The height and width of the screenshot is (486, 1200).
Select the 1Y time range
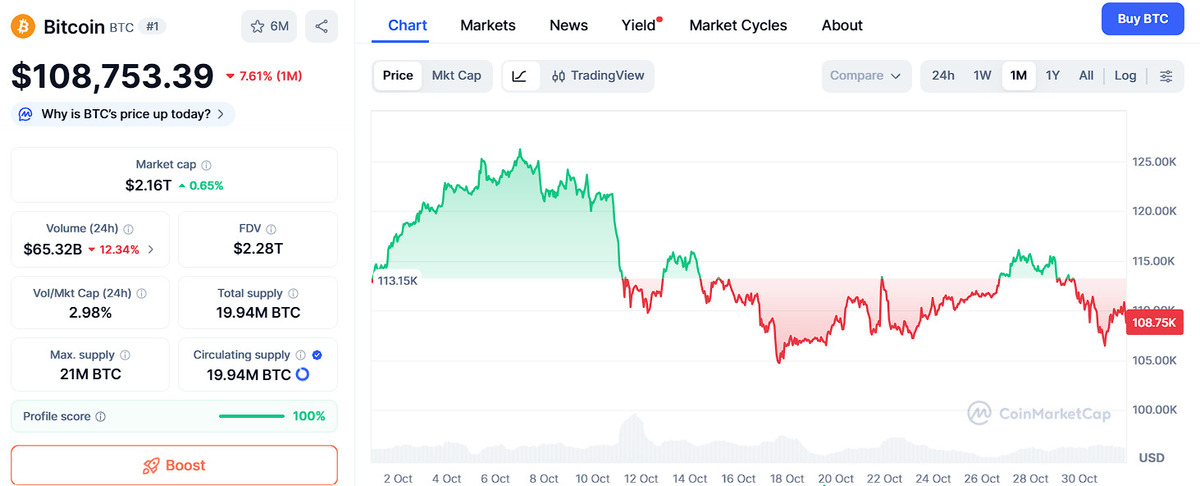coord(1052,76)
